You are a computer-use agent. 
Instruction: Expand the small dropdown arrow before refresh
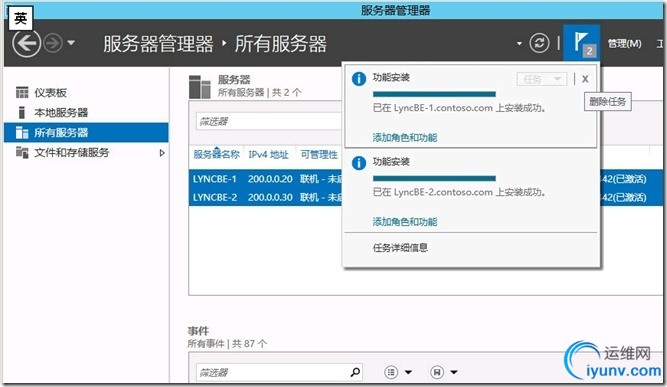519,43
